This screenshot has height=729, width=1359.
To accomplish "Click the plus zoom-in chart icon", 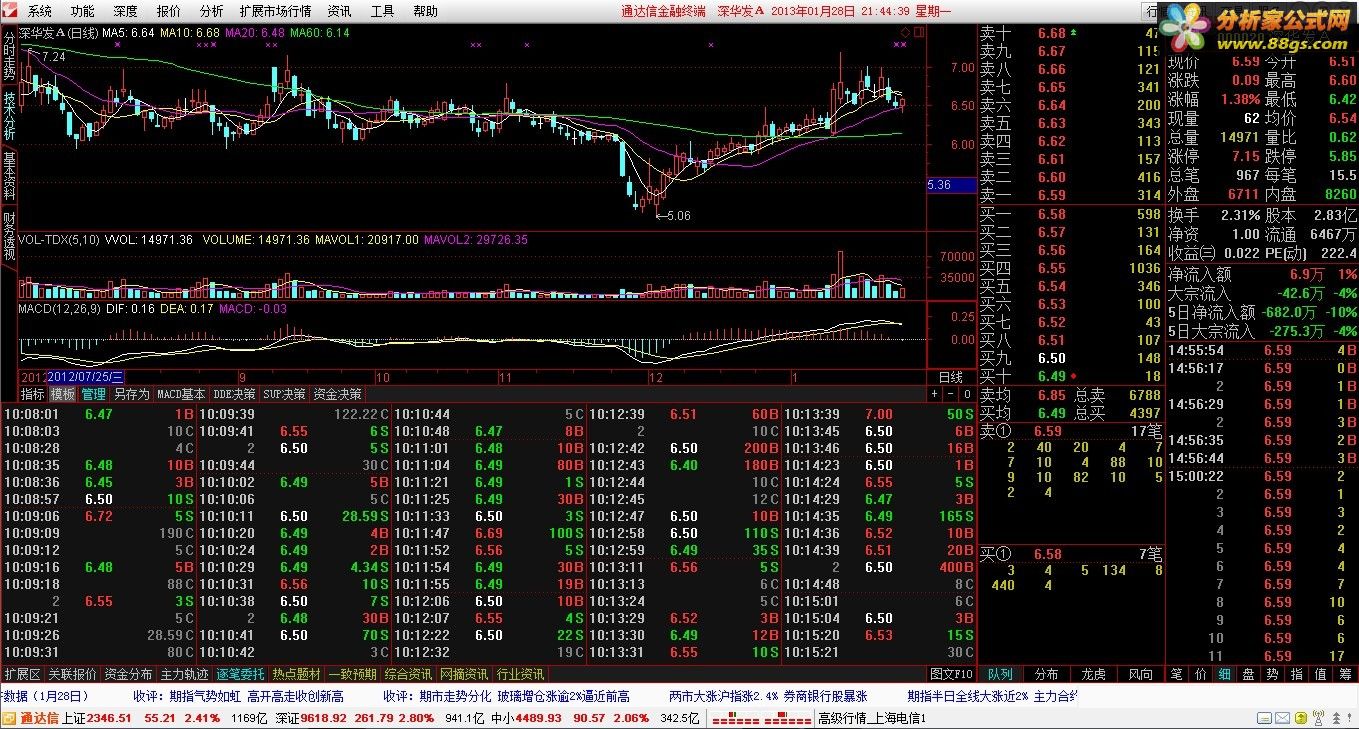I will tap(935, 394).
